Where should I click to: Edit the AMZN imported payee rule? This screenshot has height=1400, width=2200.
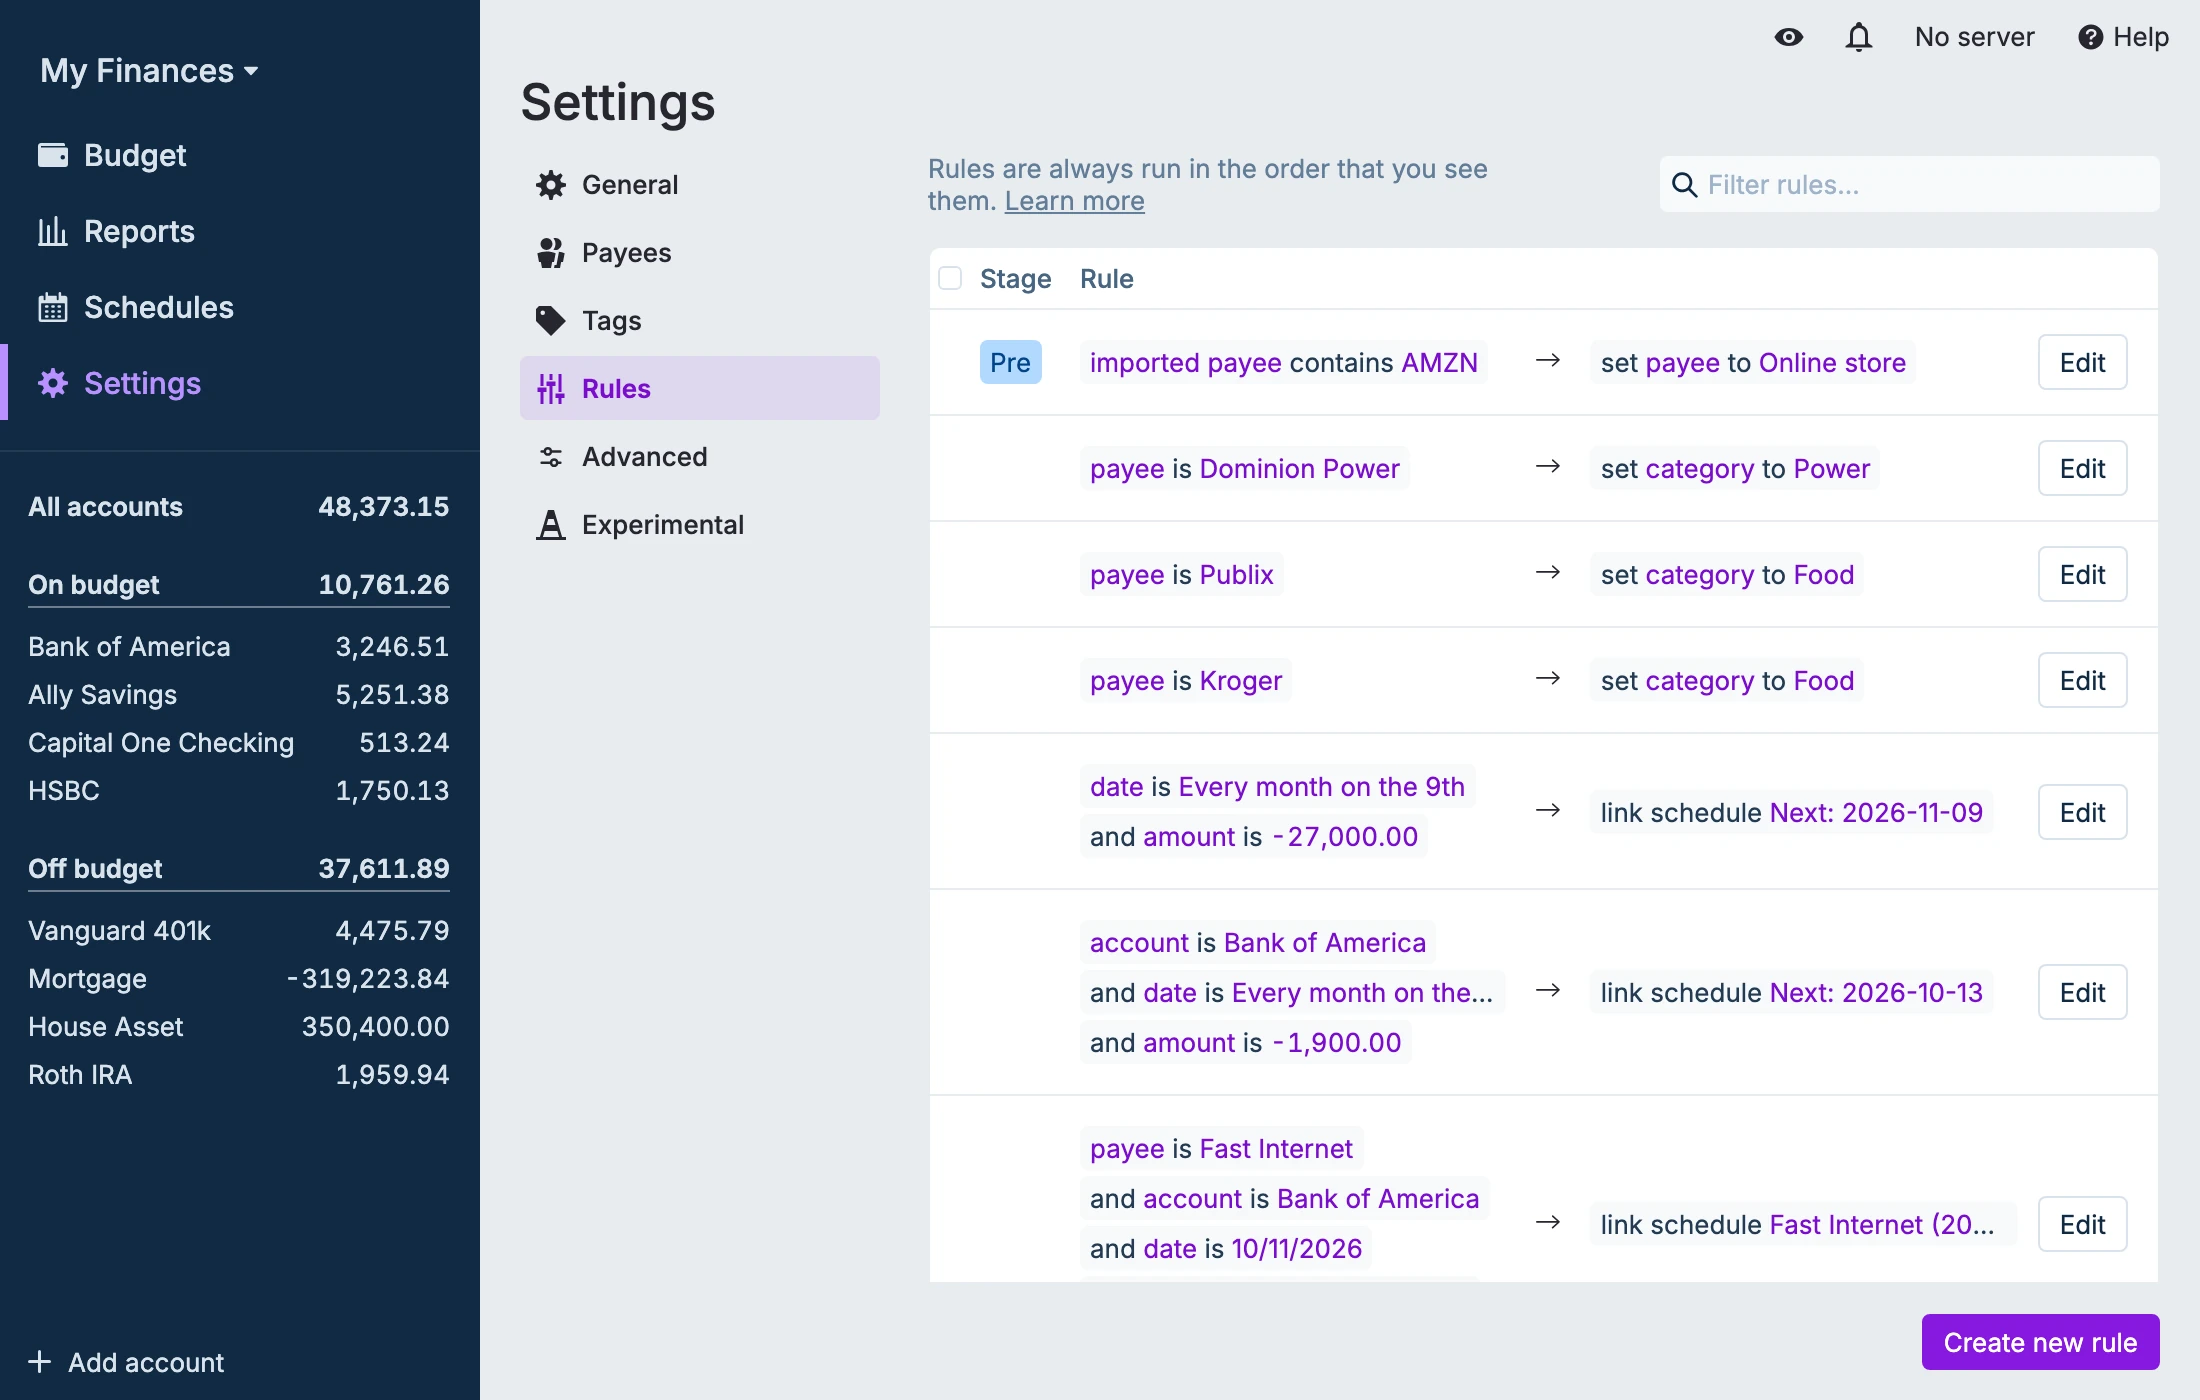(x=2082, y=362)
